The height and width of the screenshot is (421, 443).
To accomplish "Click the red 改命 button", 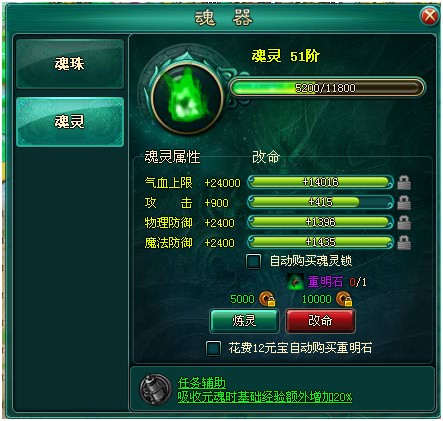I will click(x=320, y=321).
